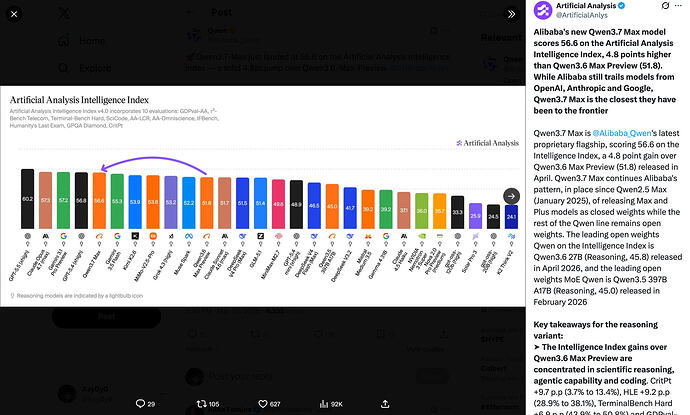Close the image viewer overlay
The width and height of the screenshot is (690, 415).
tap(14, 14)
